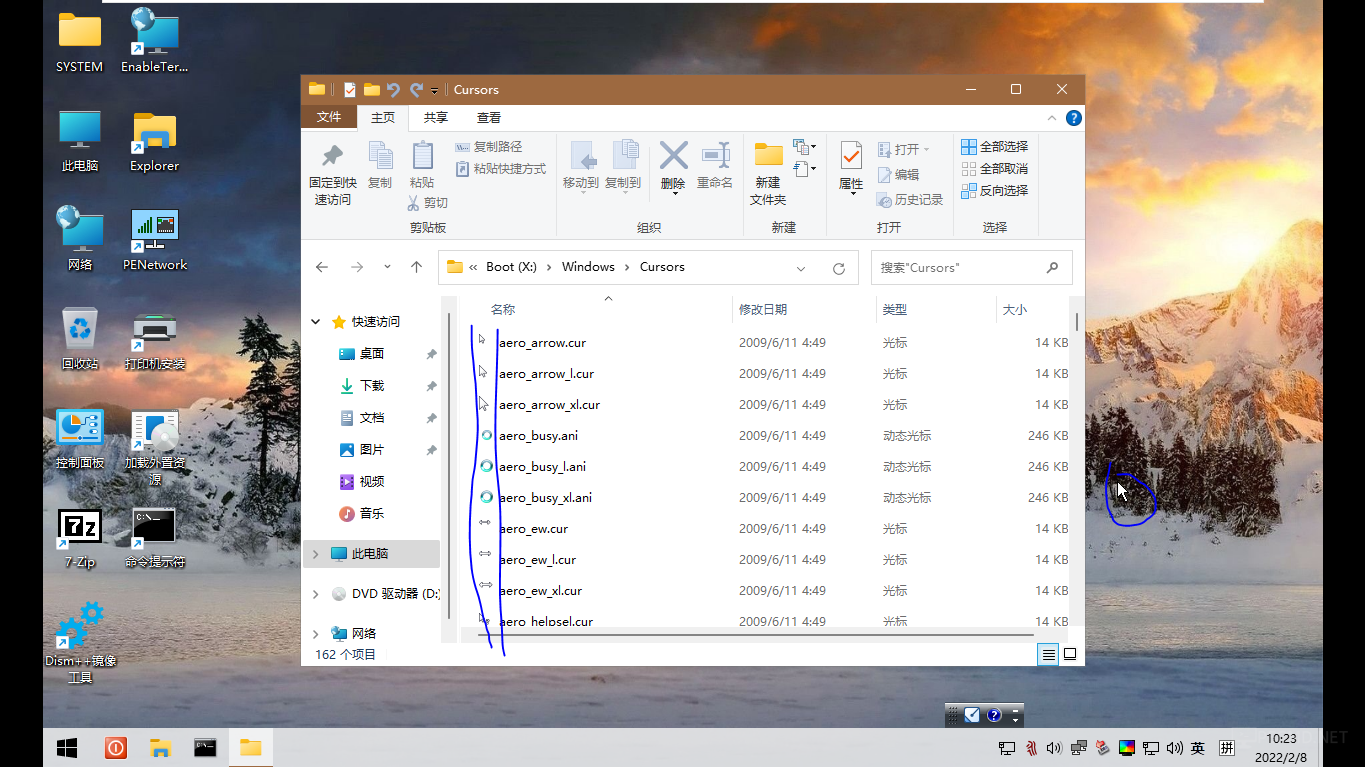
Task: Click the back navigation arrow
Action: coord(322,267)
